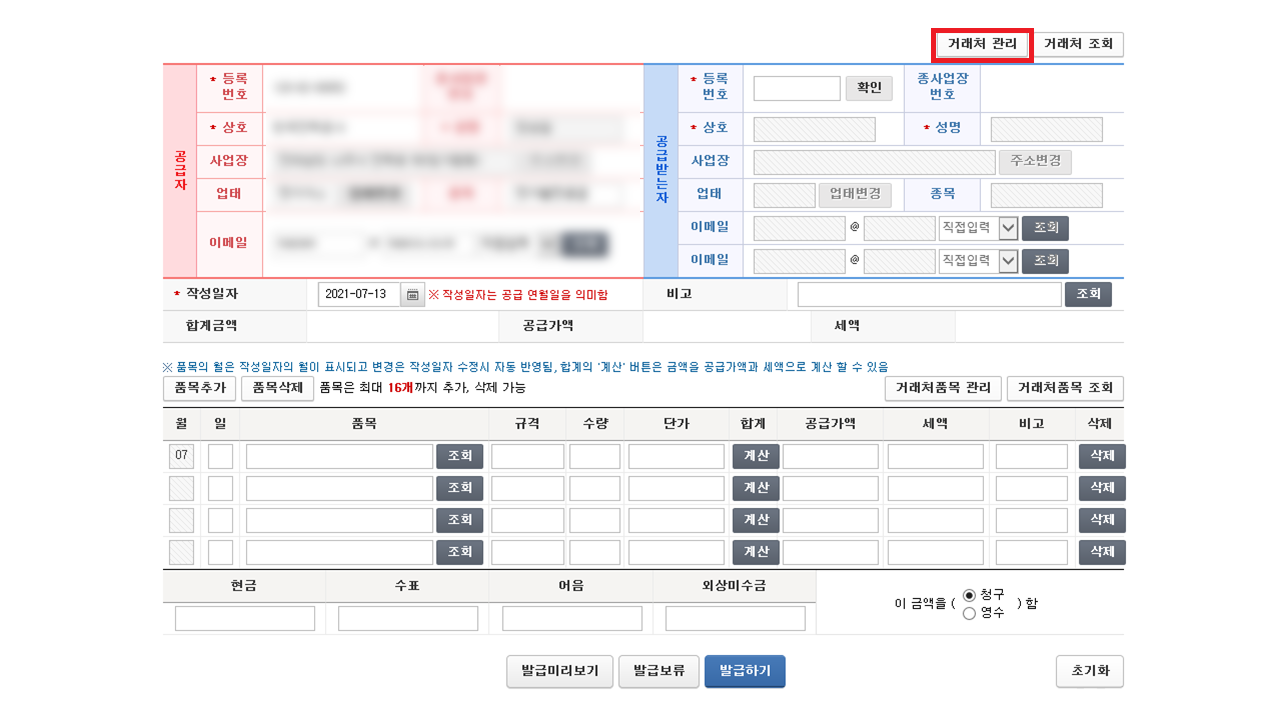The height and width of the screenshot is (720, 1280).
Task: Click first row 규격 field
Action: [x=528, y=457]
